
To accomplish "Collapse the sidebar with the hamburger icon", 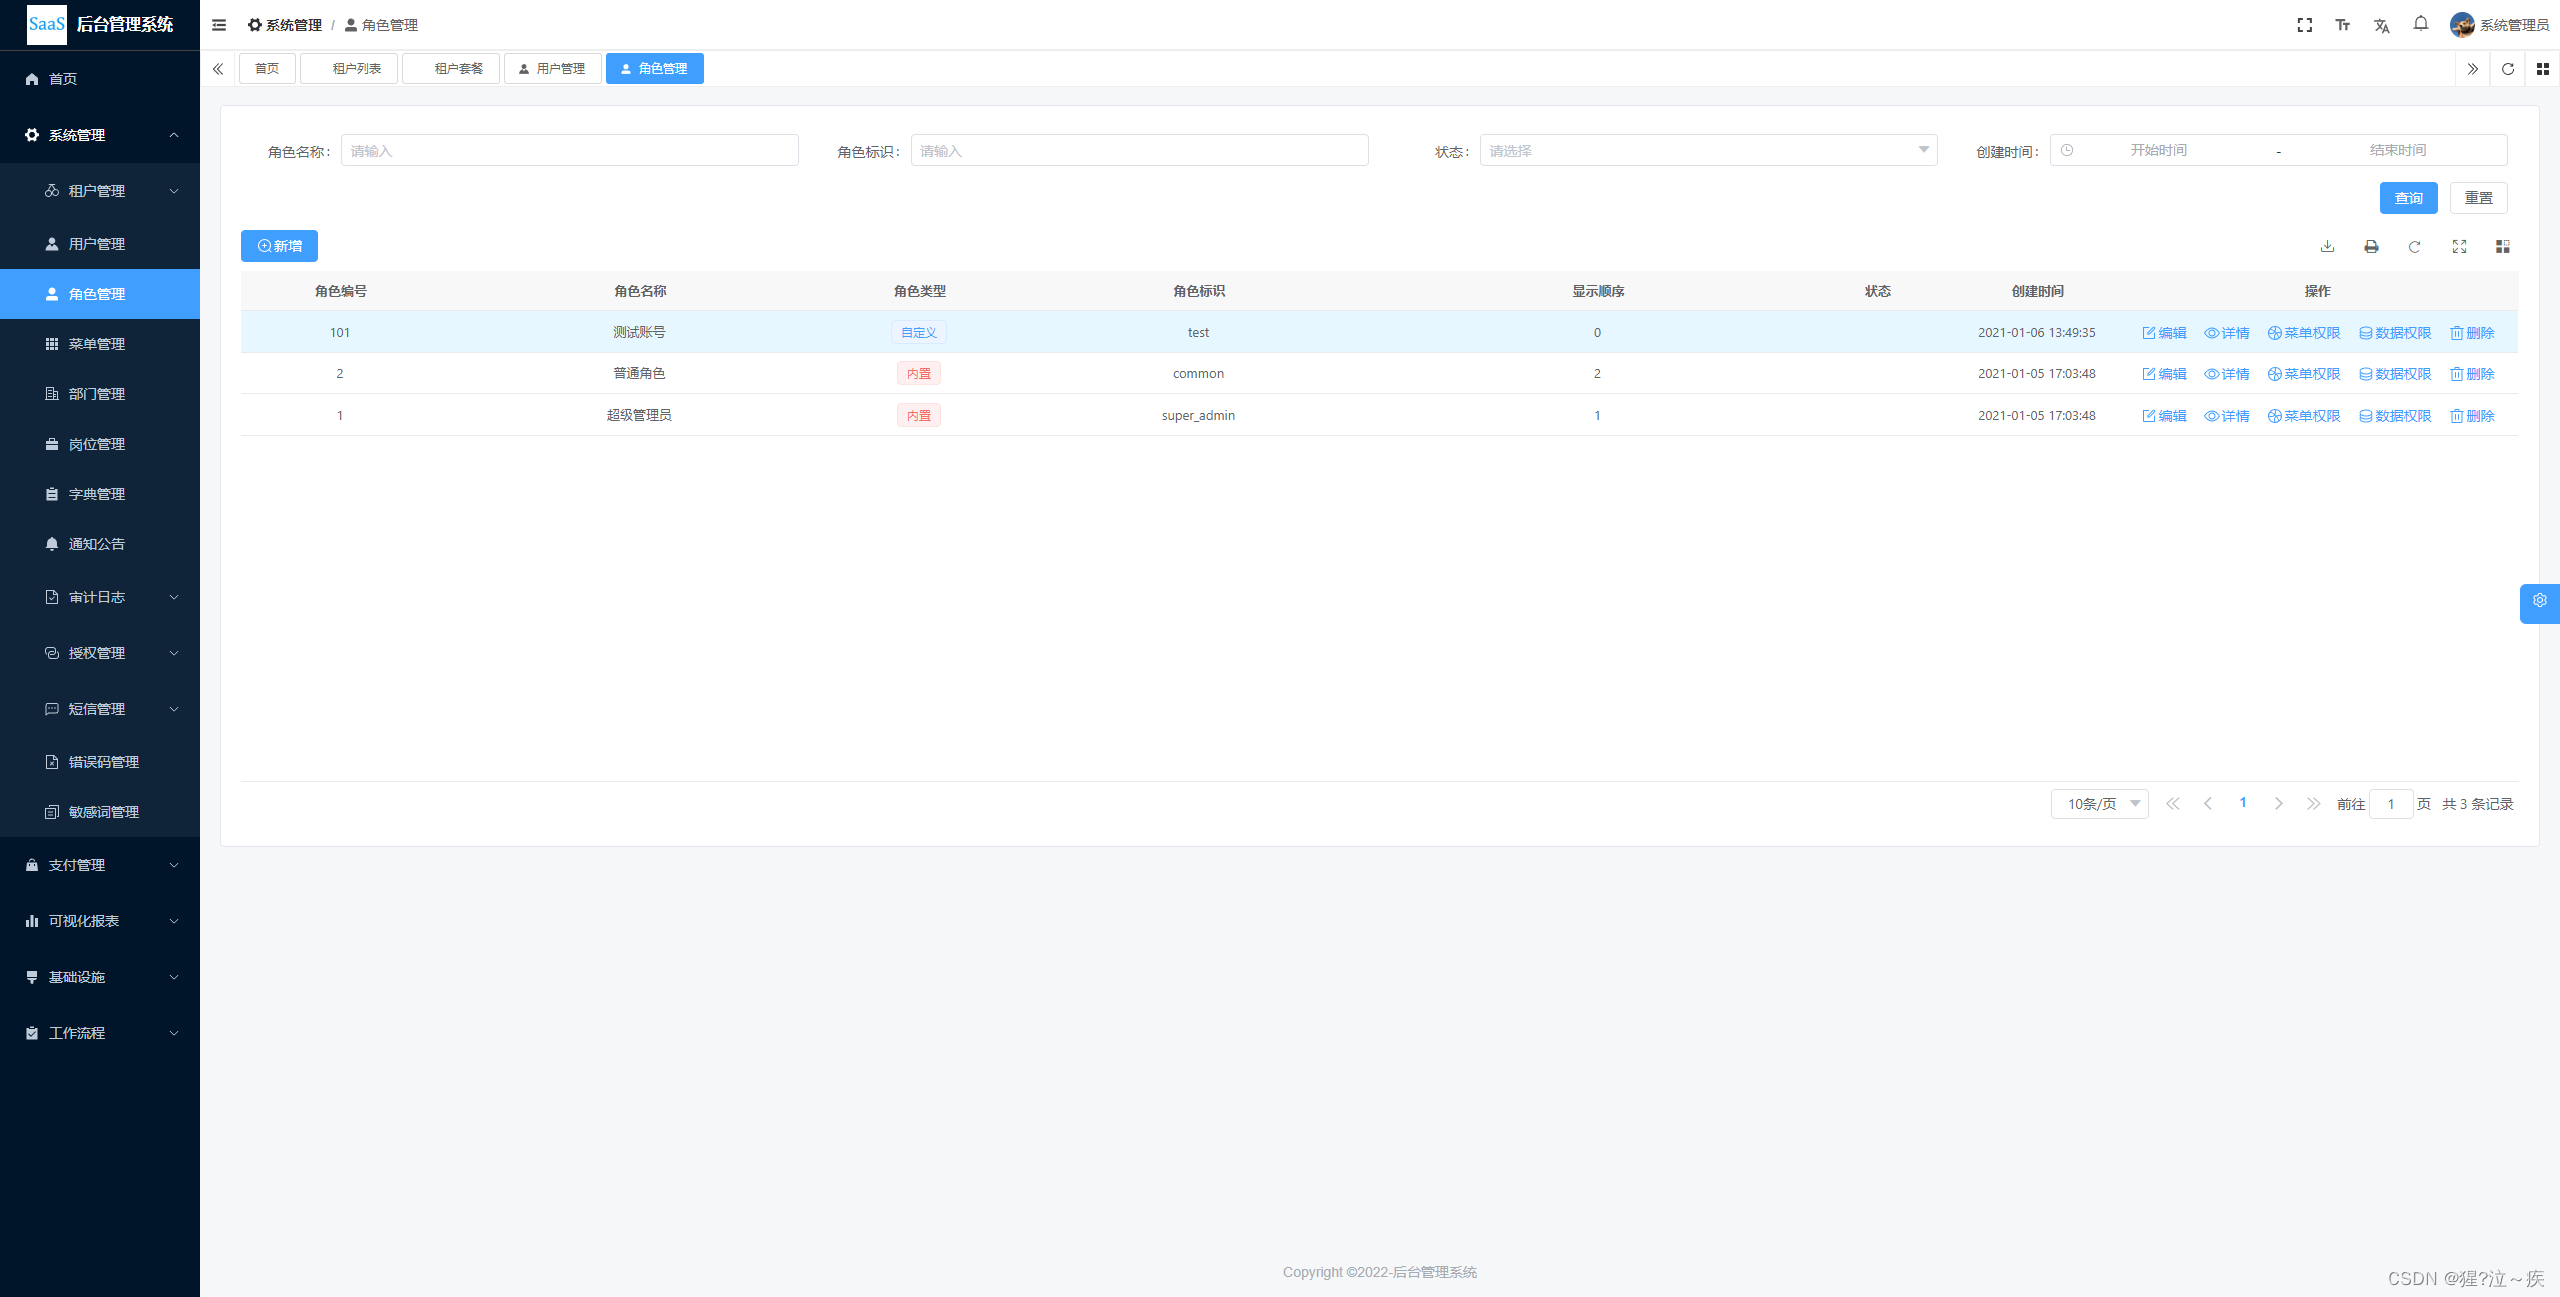I will click(219, 25).
